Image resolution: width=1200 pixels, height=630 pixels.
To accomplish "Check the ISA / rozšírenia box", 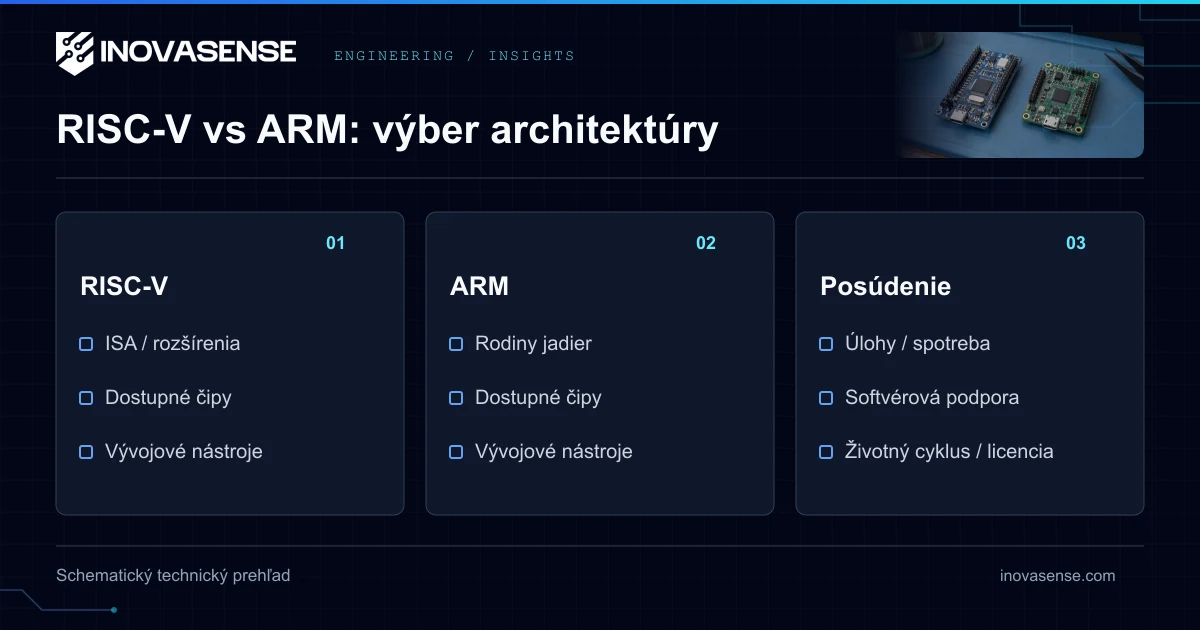I will [86, 344].
